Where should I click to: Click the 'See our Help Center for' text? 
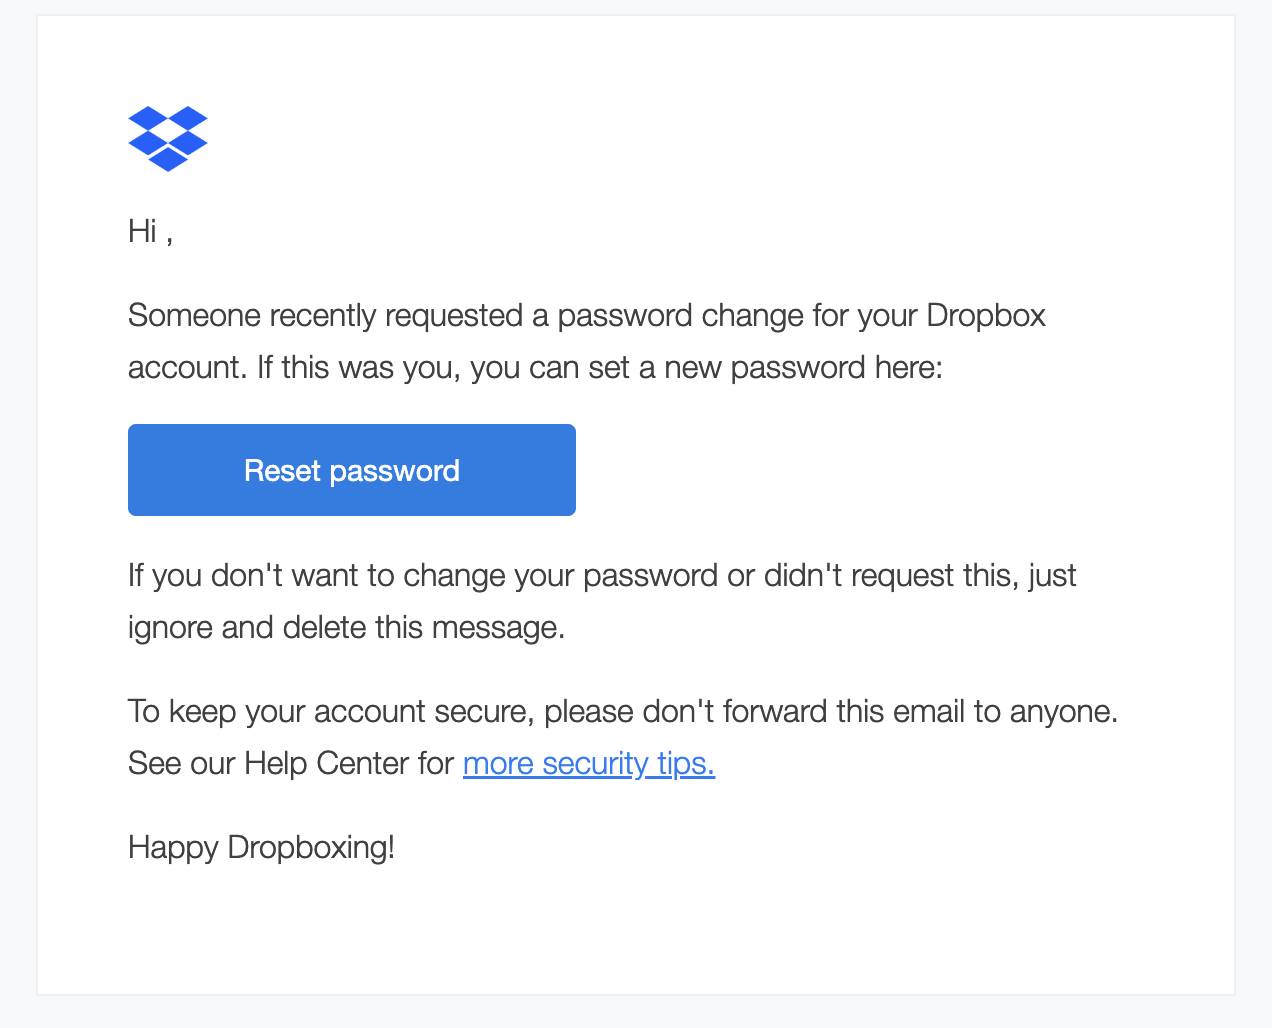coord(291,764)
